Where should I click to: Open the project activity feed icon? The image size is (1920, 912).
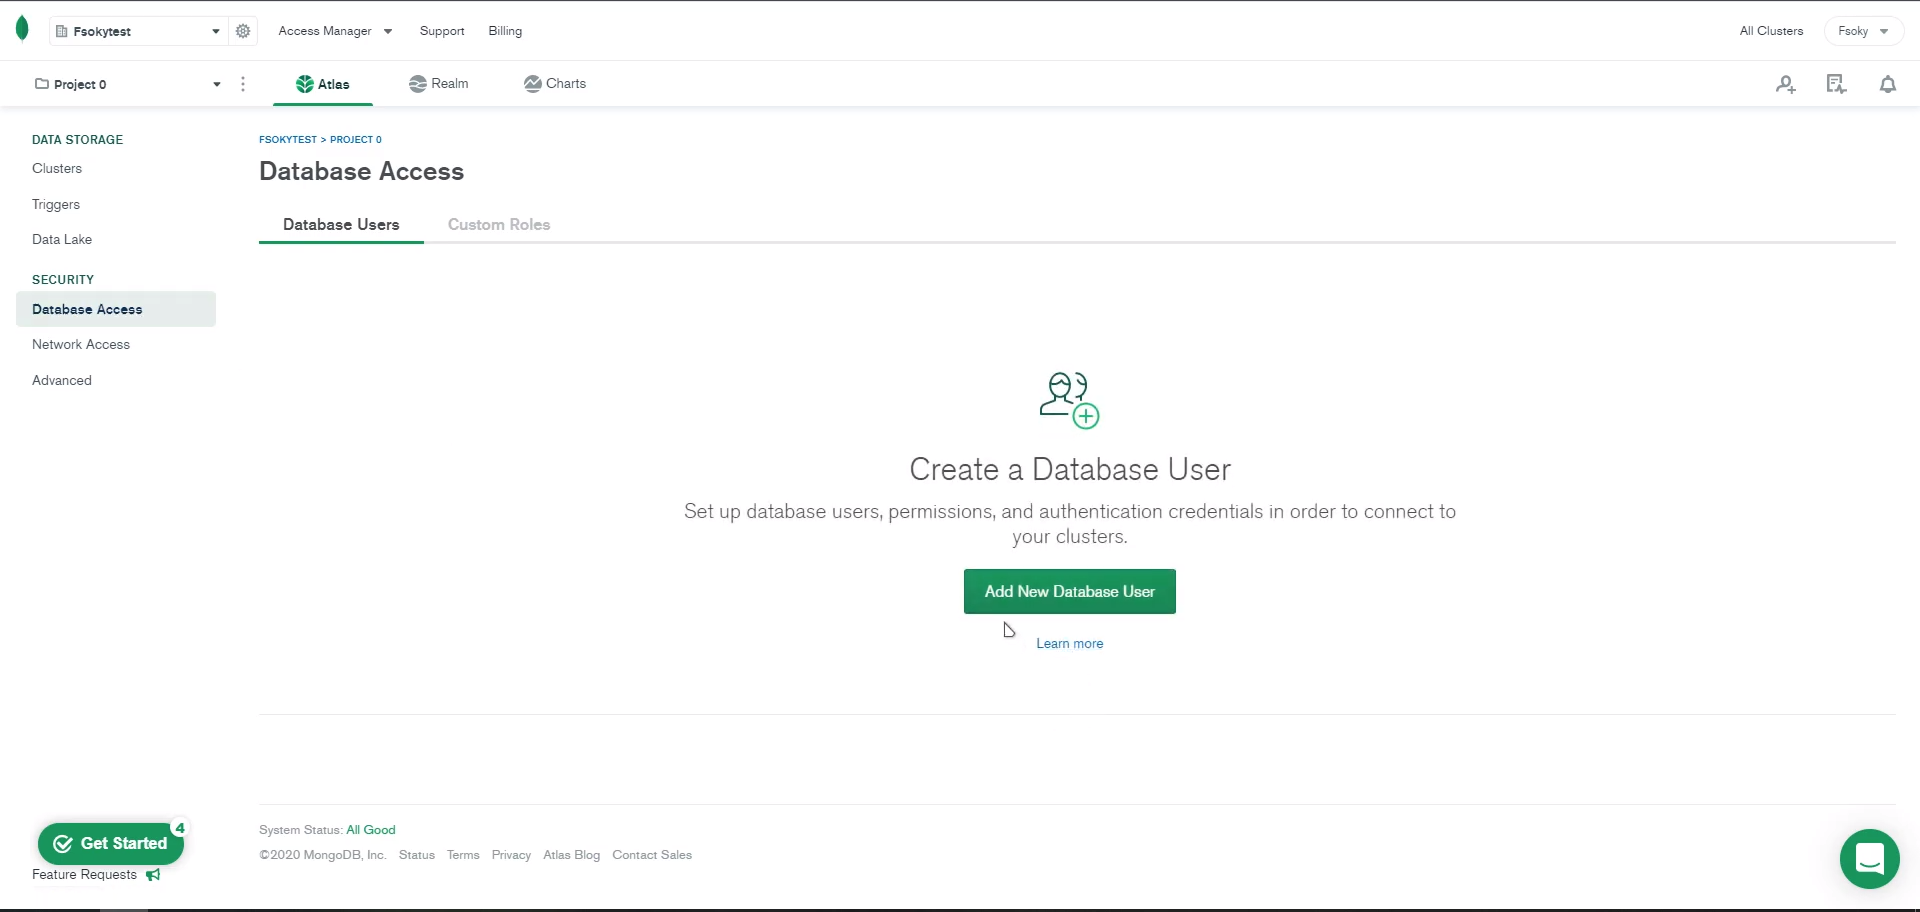(1836, 84)
